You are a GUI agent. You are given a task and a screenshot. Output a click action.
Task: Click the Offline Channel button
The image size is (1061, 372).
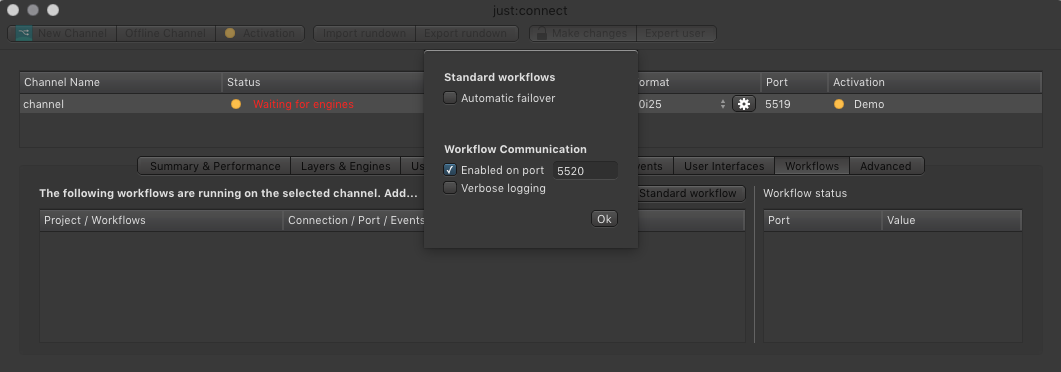tap(166, 33)
